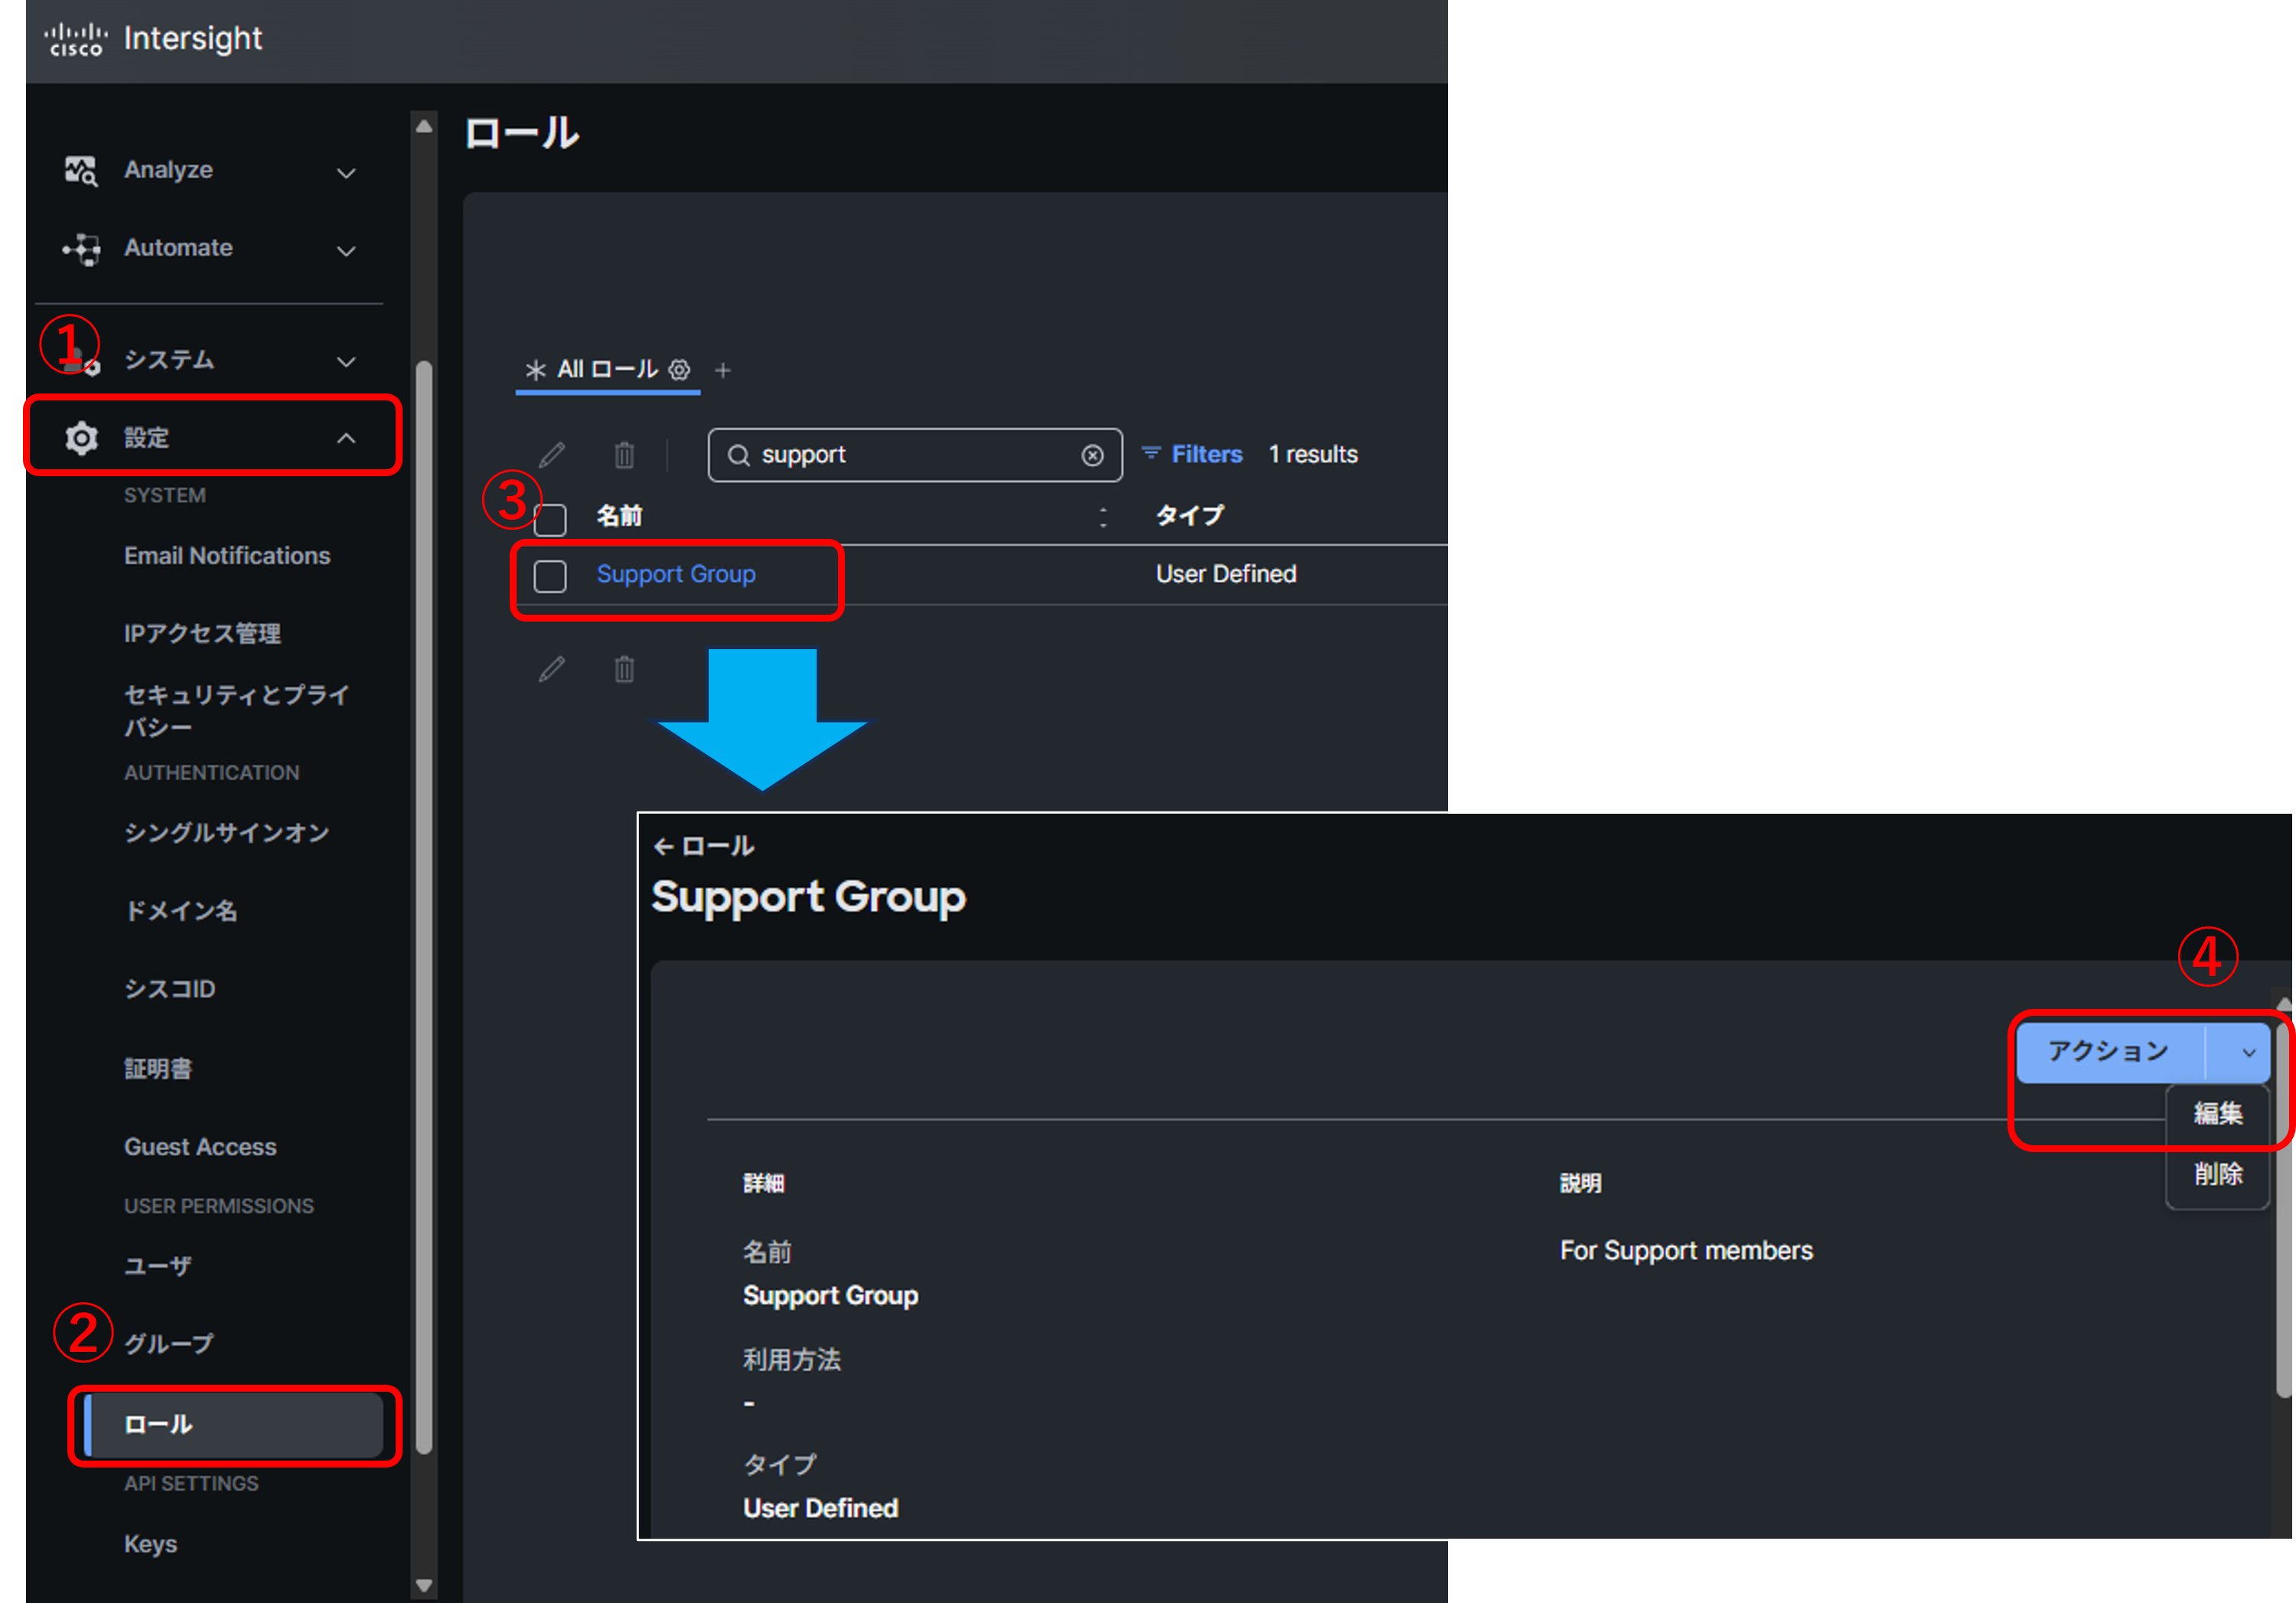This screenshot has width=2296, height=1603.
Task: Click the アクション button
Action: 2110,1052
